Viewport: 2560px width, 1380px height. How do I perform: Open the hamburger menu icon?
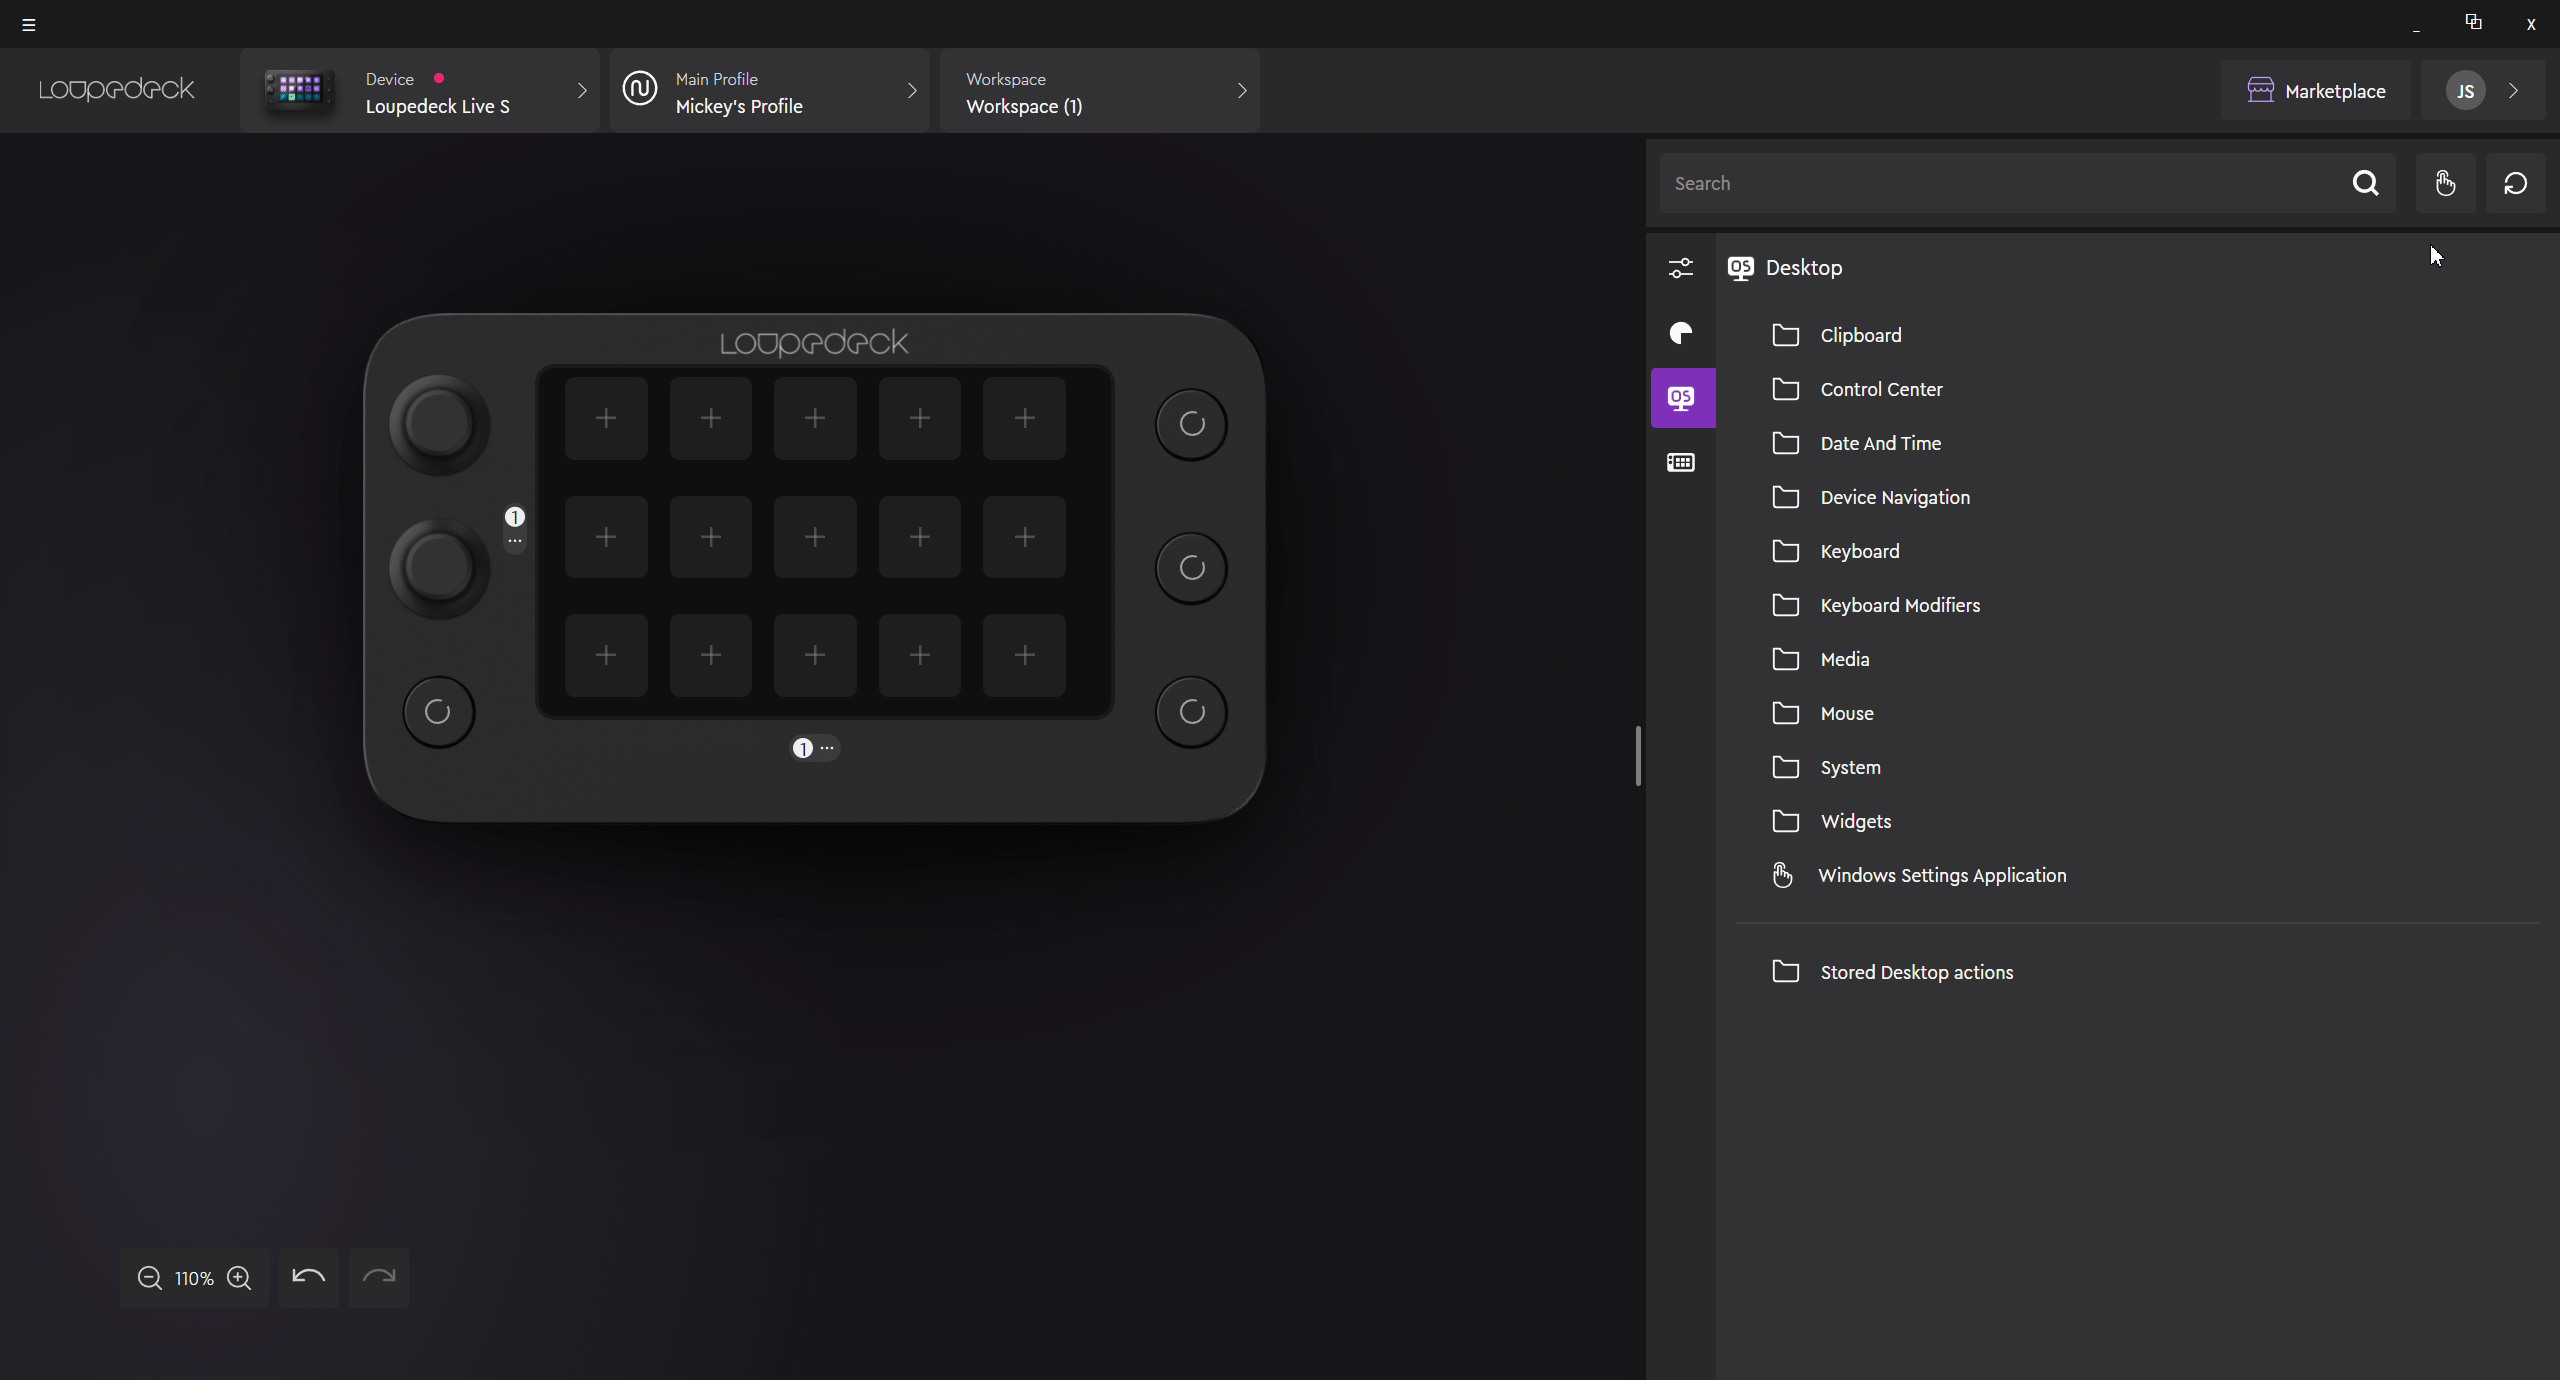click(29, 25)
